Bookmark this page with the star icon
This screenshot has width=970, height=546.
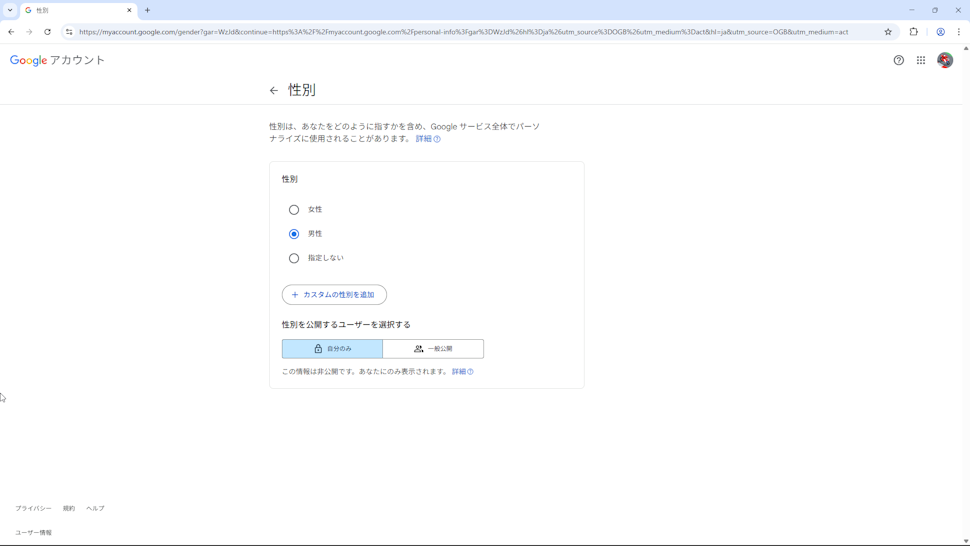tap(887, 32)
